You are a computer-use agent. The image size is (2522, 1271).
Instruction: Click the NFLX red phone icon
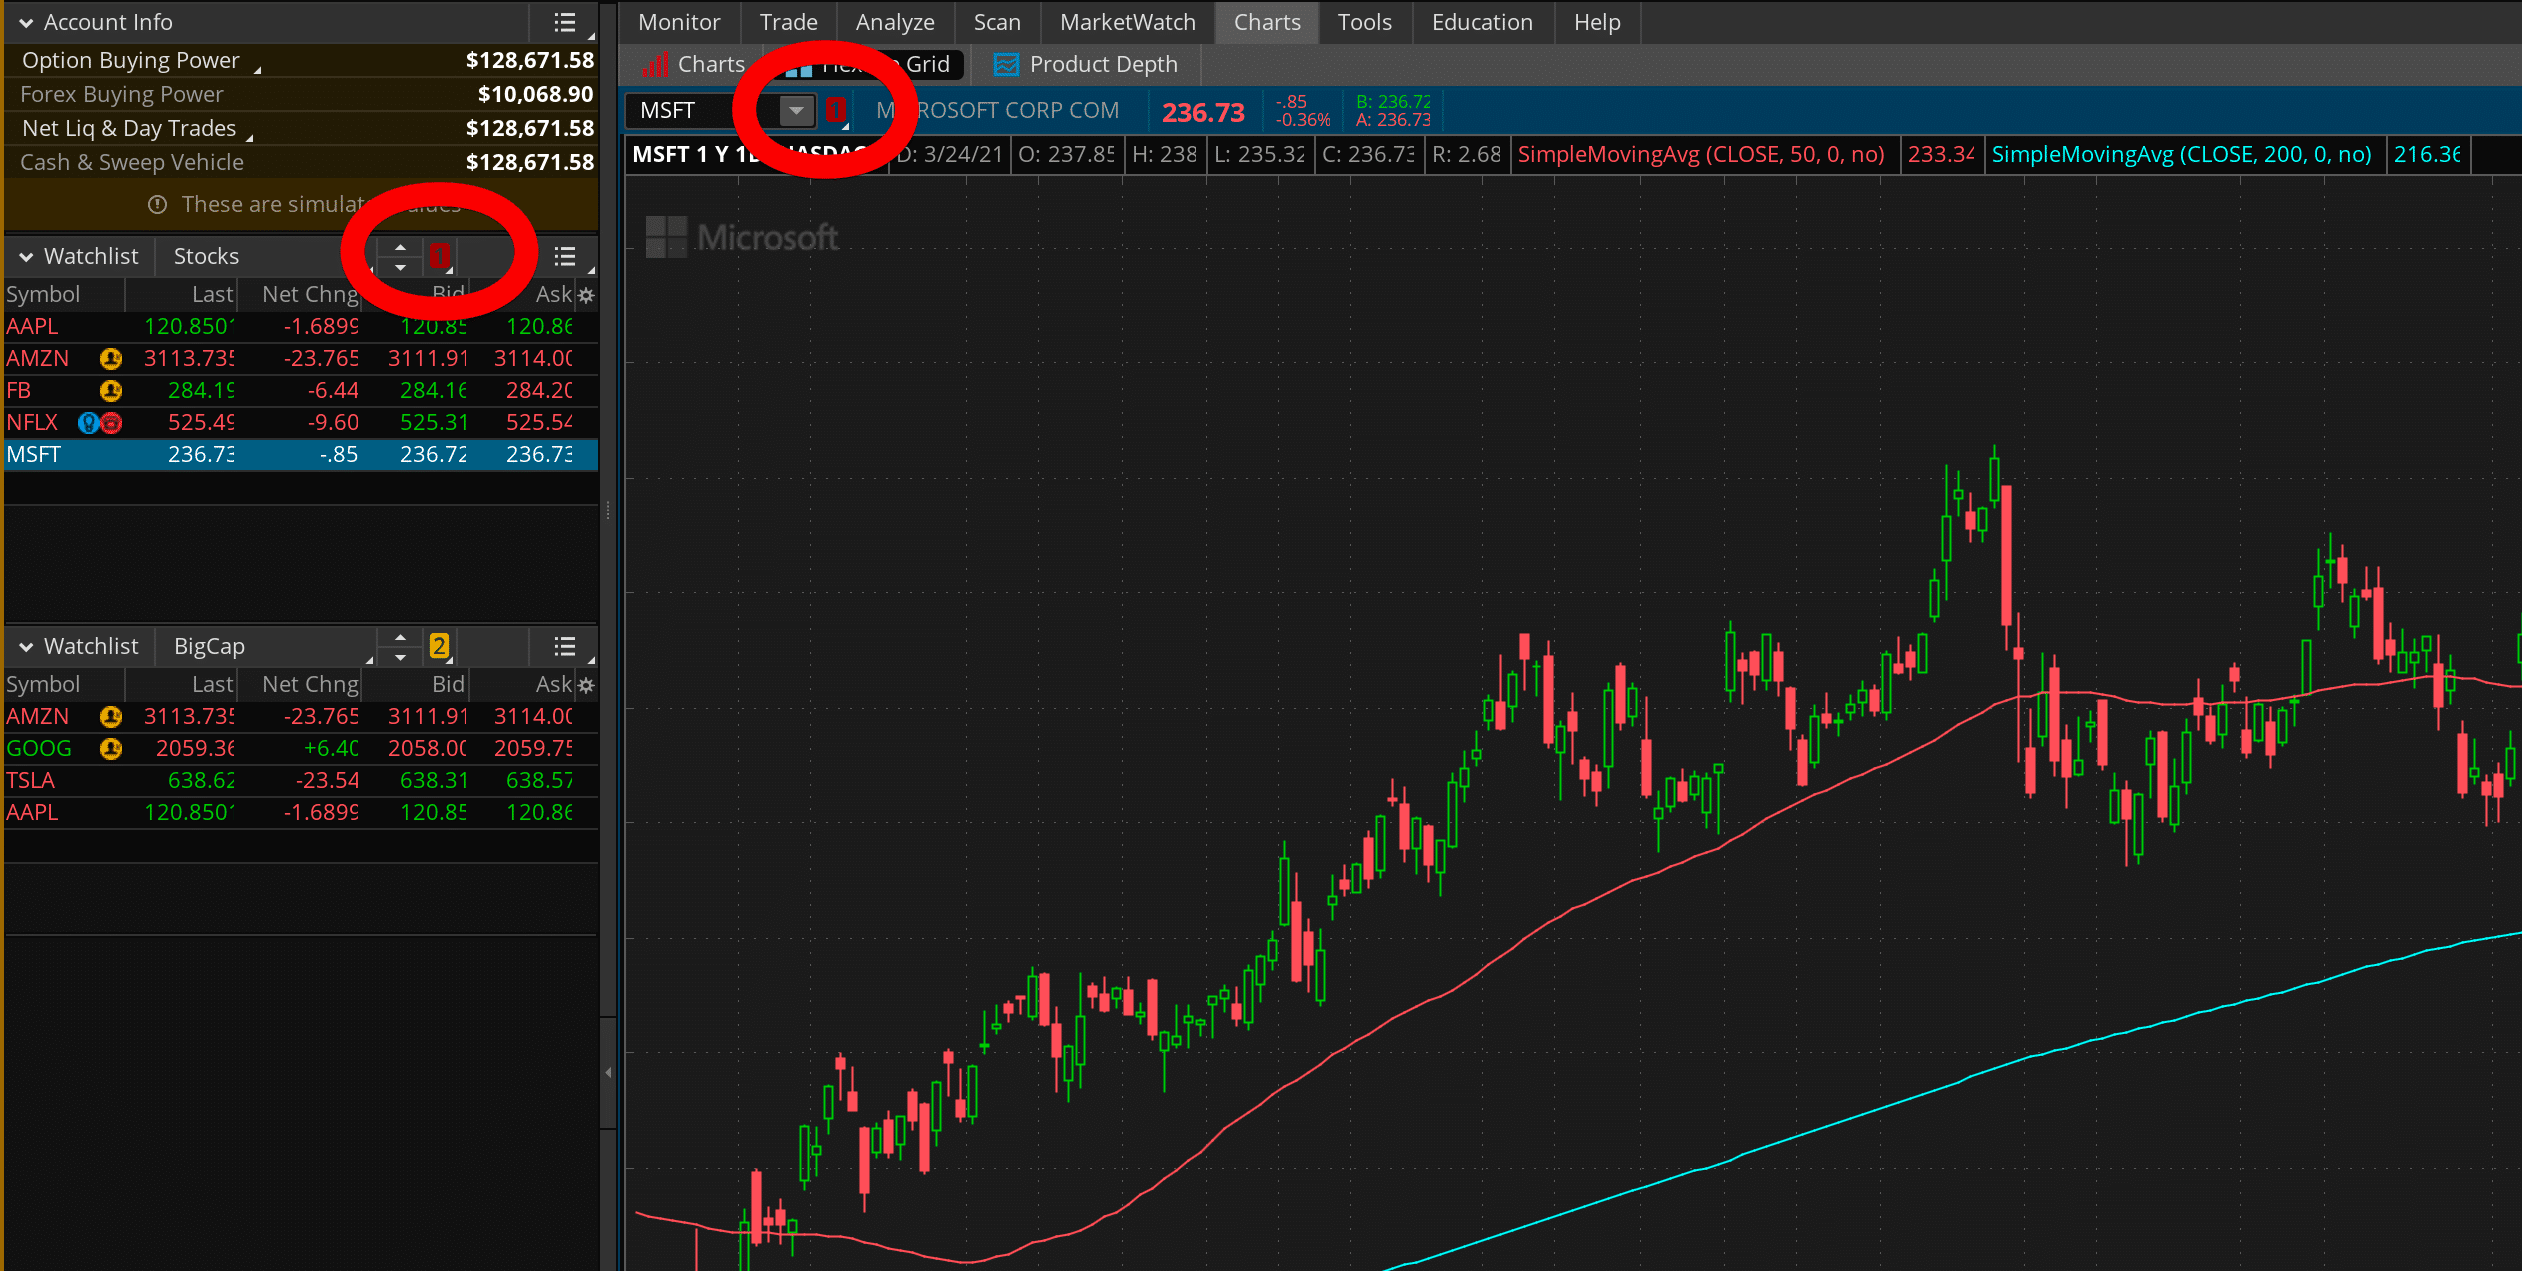pos(111,423)
